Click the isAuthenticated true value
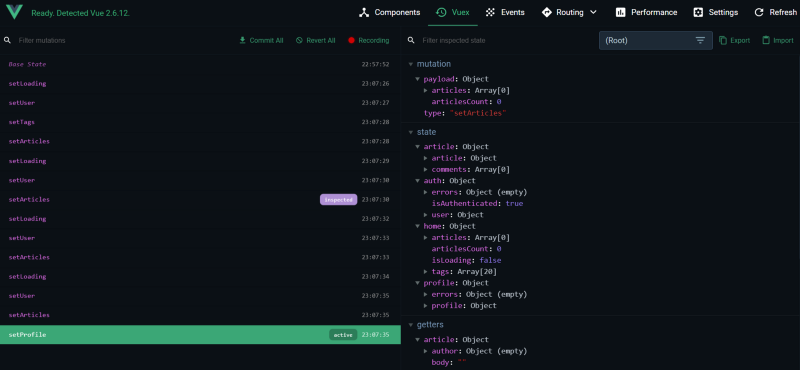The image size is (800, 370). 514,204
